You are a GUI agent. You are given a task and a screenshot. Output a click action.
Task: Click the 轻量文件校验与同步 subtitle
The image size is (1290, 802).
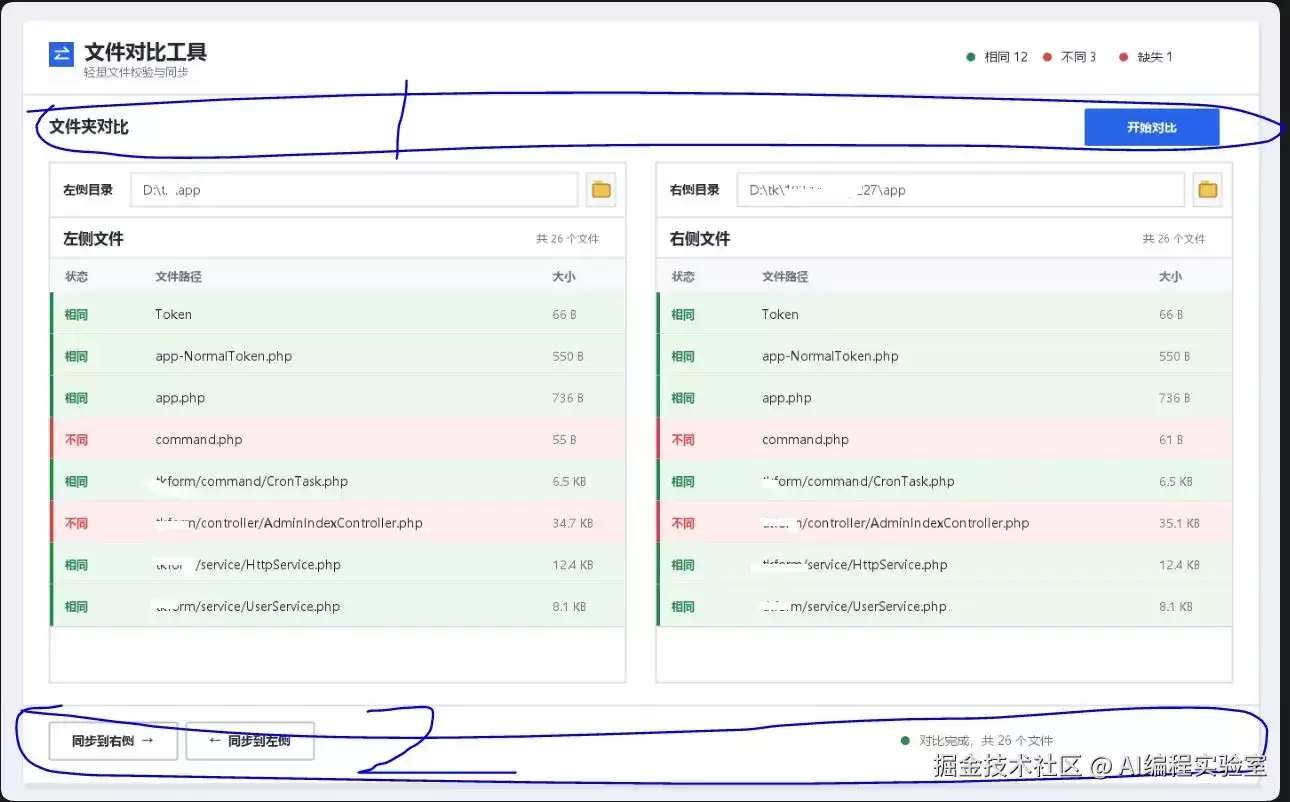pos(137,73)
